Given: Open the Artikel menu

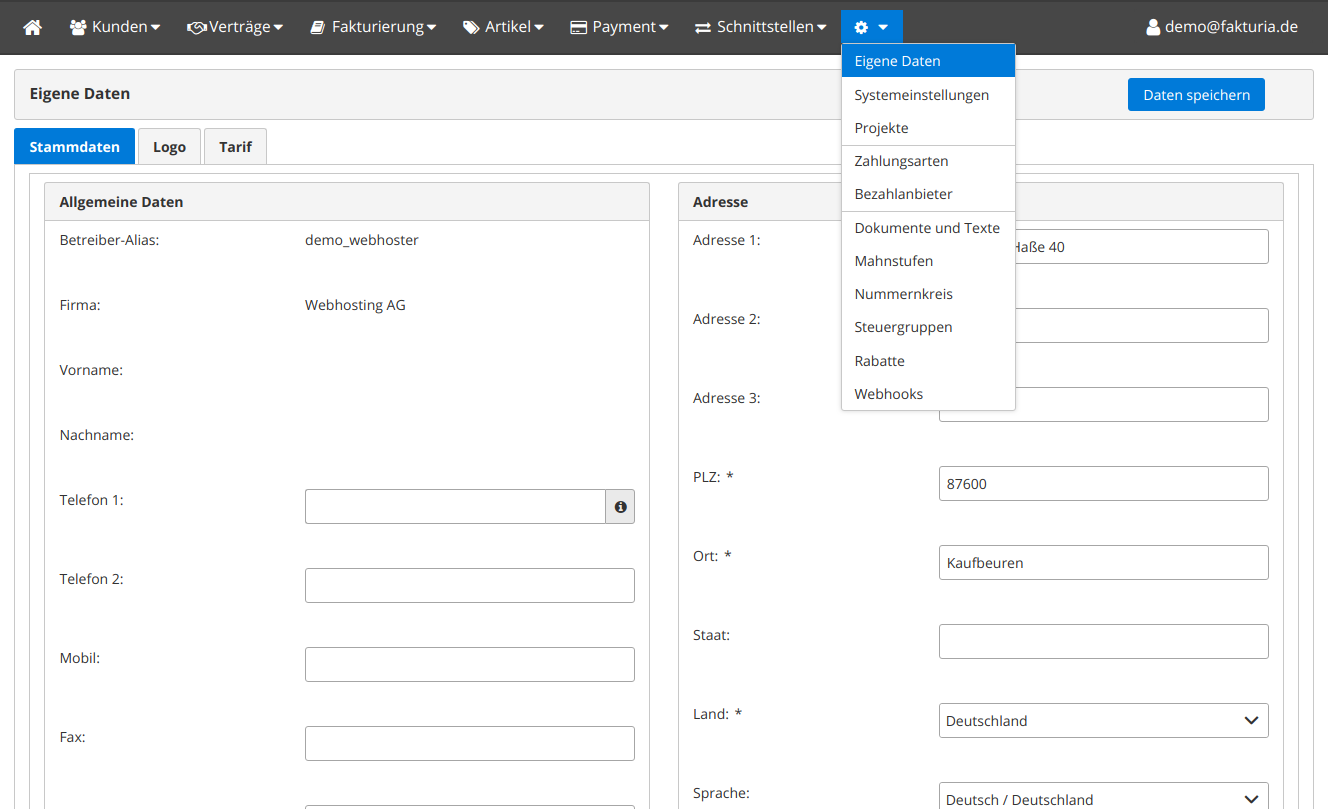Looking at the screenshot, I should (503, 27).
